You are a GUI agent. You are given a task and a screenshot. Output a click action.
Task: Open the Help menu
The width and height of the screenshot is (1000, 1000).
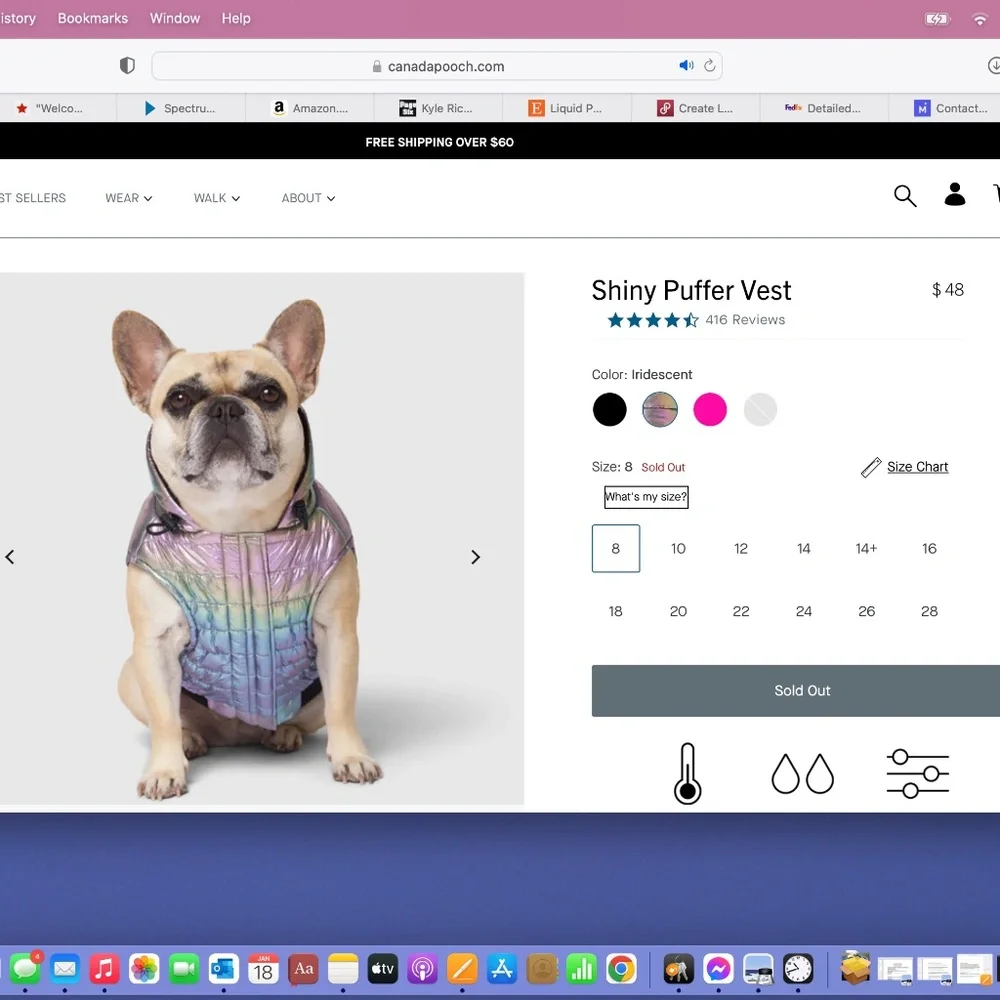236,18
